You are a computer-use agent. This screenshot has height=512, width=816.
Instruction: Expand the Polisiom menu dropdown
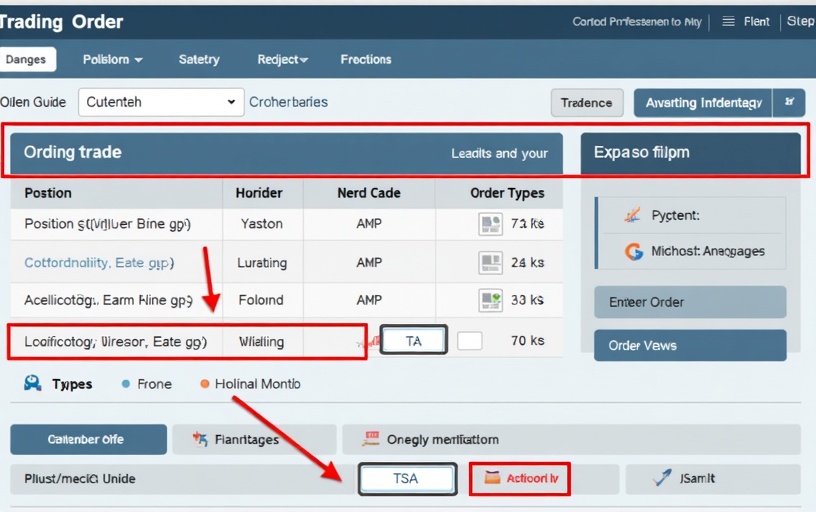(112, 60)
